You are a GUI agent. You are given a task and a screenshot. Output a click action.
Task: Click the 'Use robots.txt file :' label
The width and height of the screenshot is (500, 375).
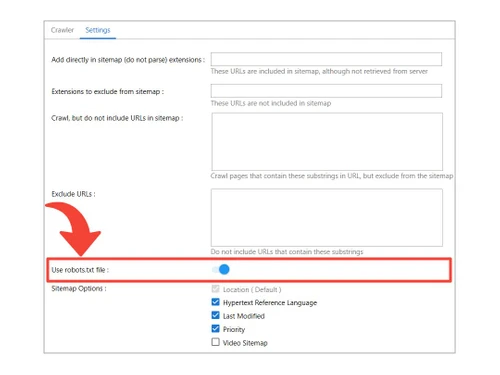[80, 270]
